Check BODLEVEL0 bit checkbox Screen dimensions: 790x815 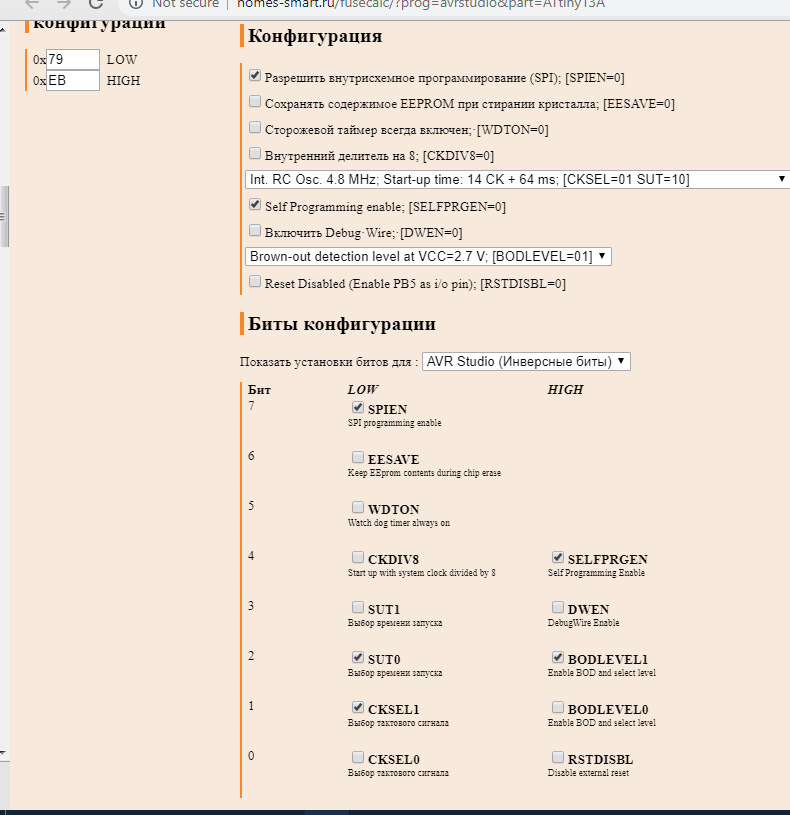pos(558,707)
